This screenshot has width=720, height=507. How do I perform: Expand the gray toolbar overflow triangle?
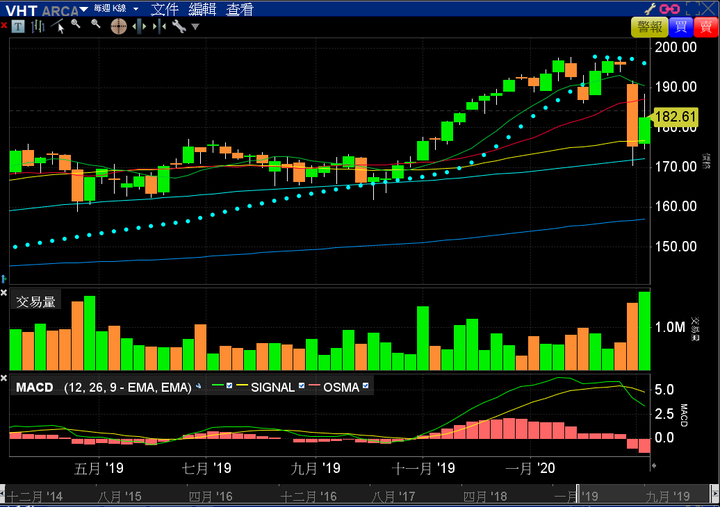coord(195,27)
